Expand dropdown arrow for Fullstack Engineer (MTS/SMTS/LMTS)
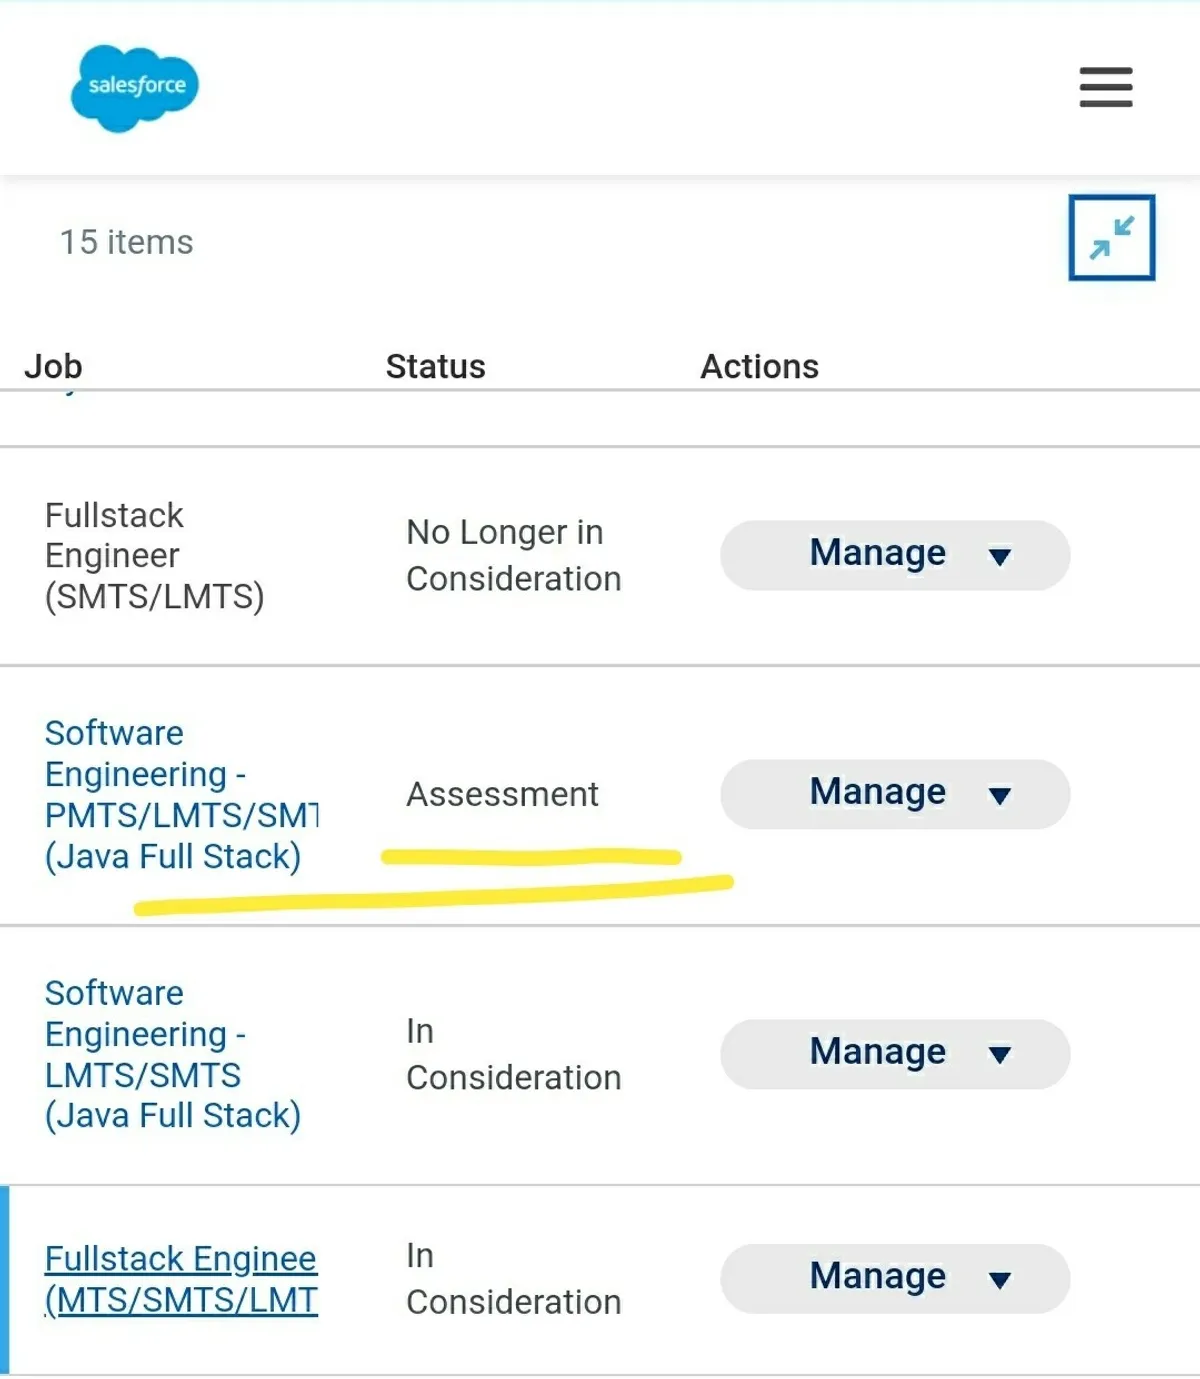 click(999, 1279)
